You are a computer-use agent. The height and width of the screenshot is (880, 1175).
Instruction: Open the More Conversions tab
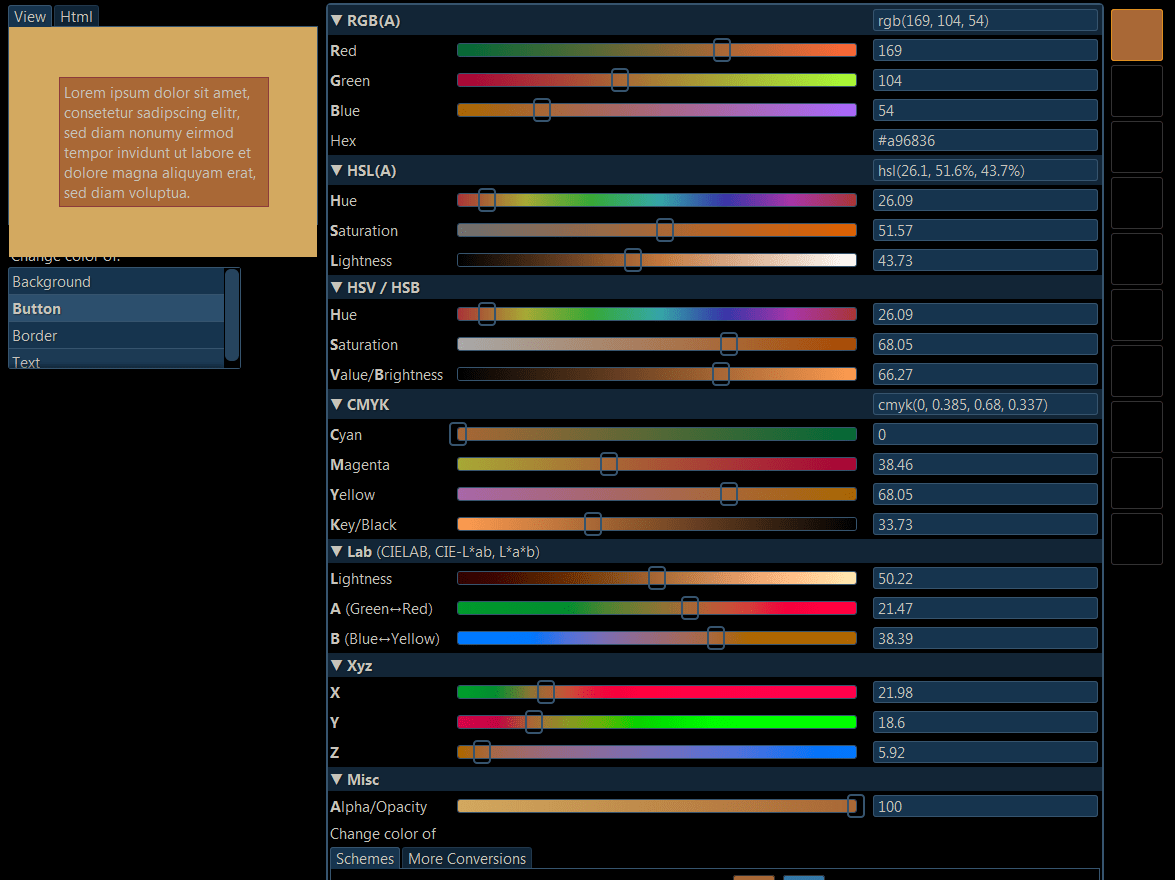(x=467, y=859)
